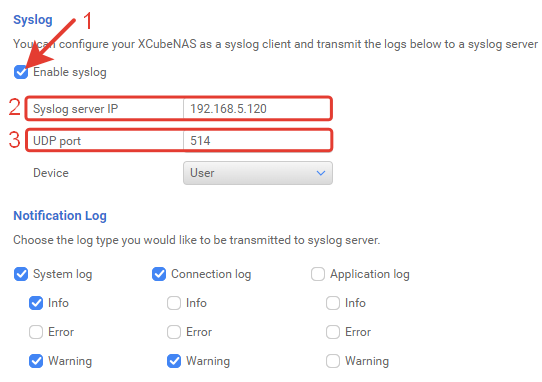Check Info under Application log

pos(333,303)
